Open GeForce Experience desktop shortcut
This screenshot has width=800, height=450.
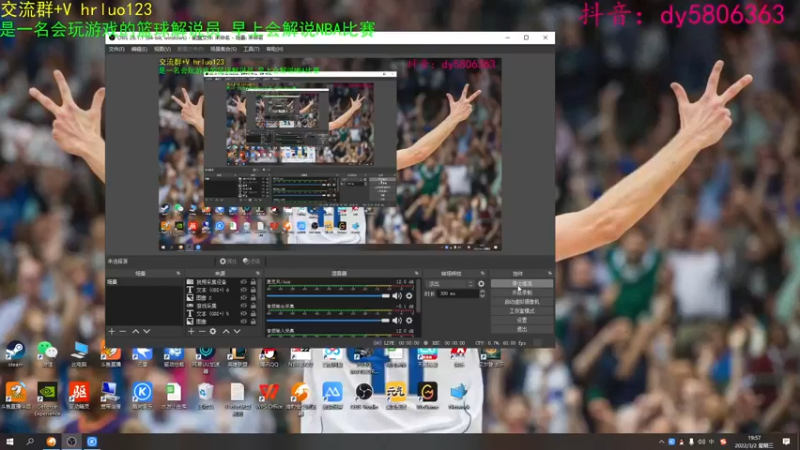(x=47, y=398)
